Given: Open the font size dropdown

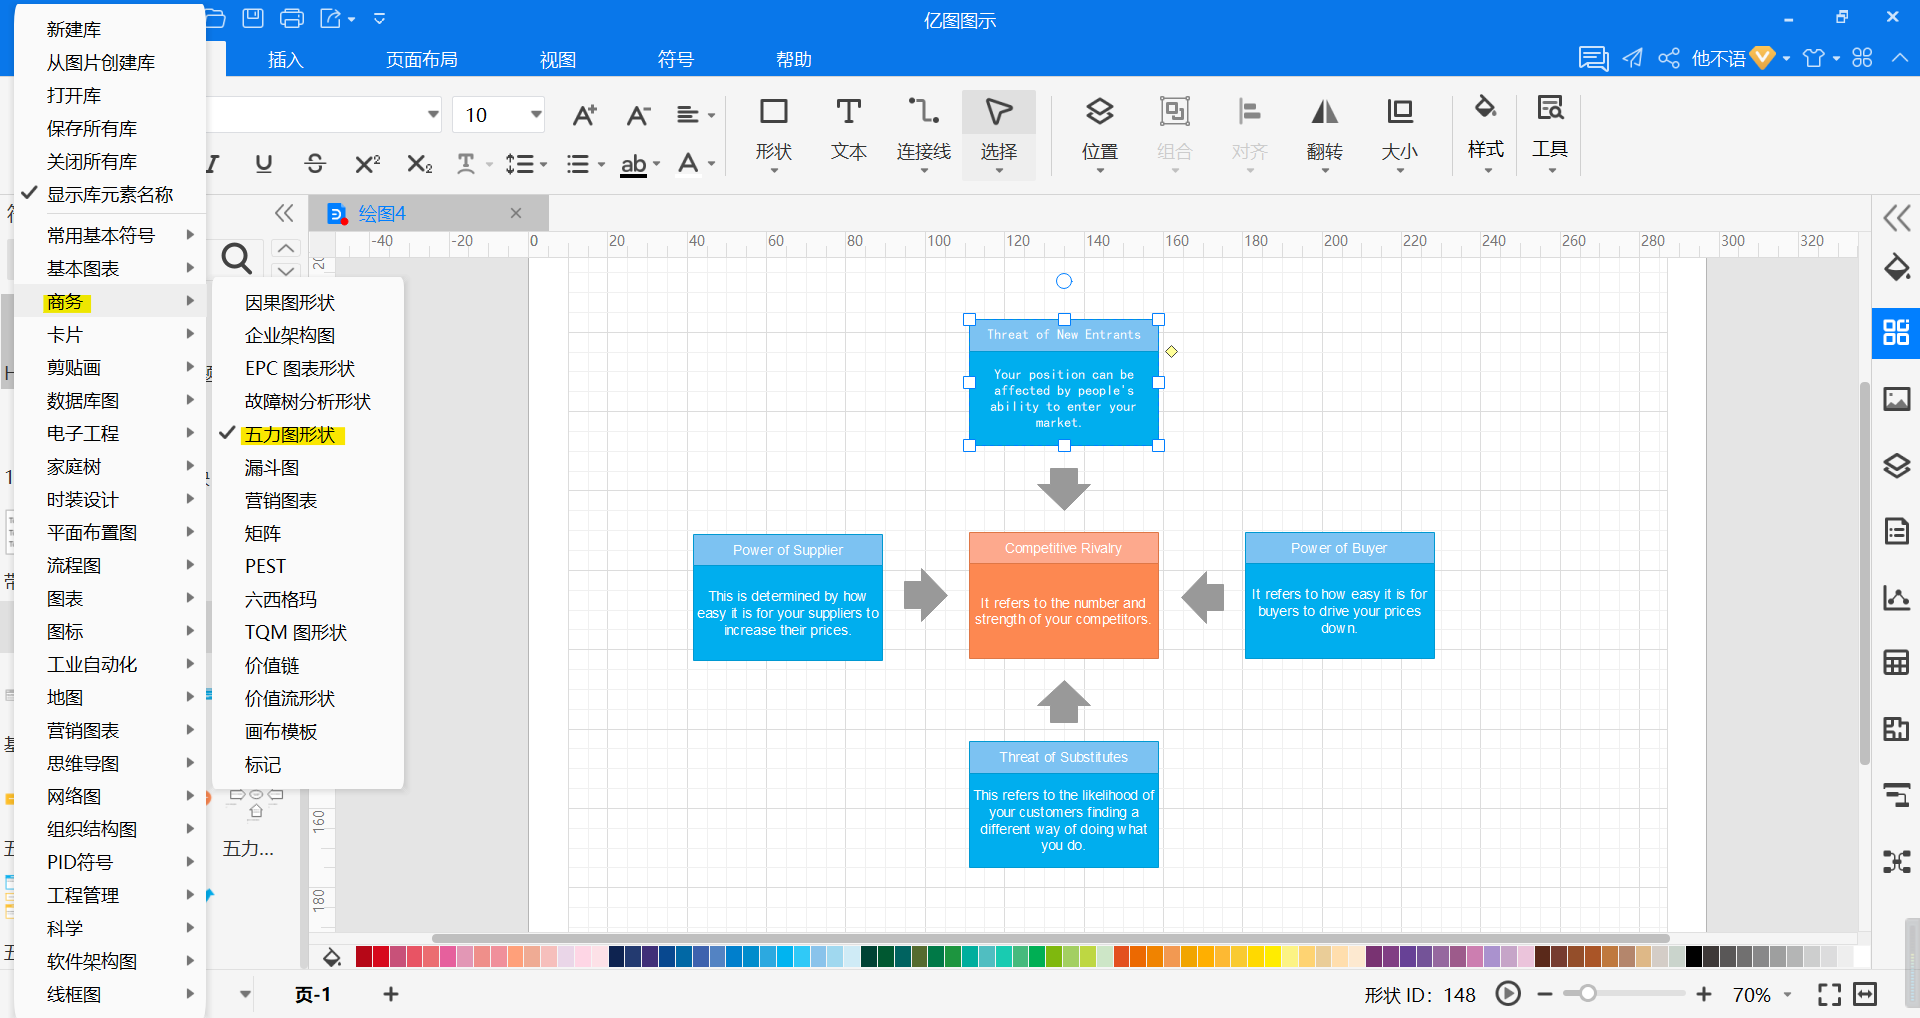Looking at the screenshot, I should (536, 114).
